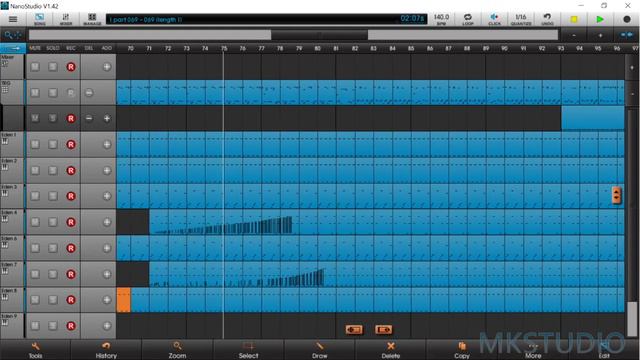Select the Eden 1 instrument track header

pos(12,144)
